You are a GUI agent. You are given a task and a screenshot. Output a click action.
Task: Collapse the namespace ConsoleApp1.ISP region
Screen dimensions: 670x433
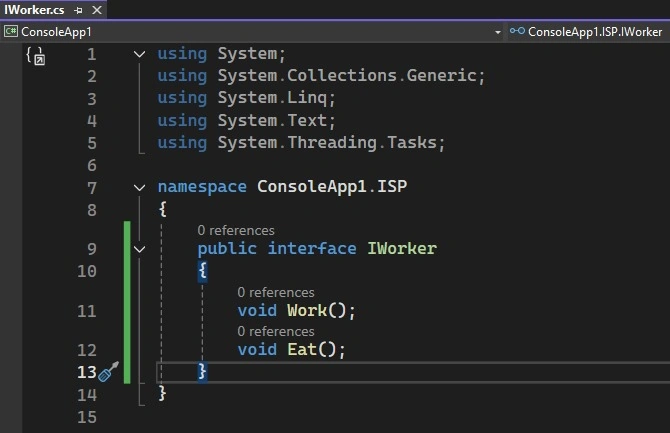pos(139,187)
